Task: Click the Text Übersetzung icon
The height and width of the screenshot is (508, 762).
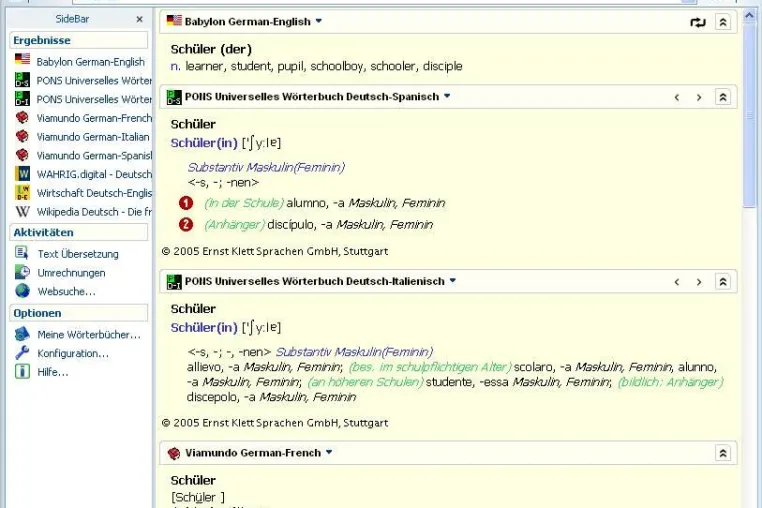Action: click(22, 253)
